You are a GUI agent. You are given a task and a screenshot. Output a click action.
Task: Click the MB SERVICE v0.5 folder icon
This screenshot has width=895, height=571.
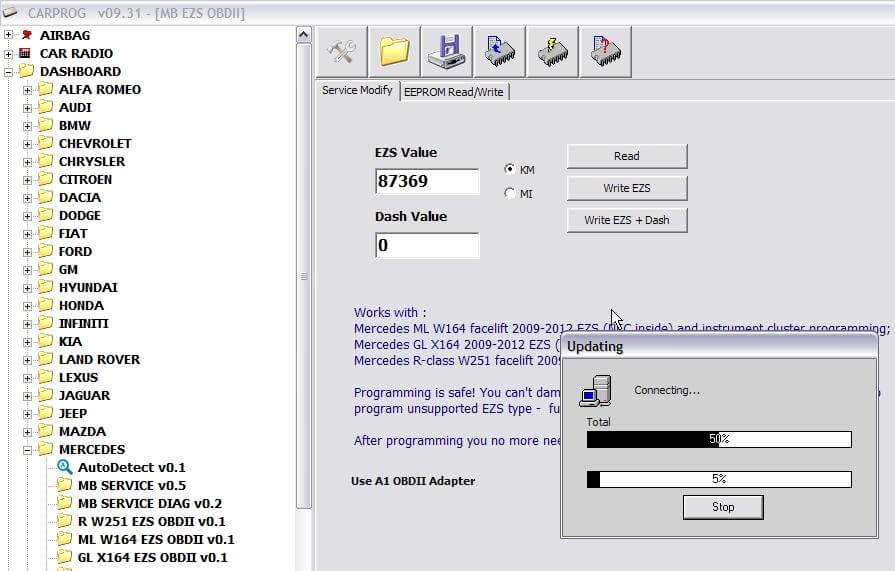(64, 485)
